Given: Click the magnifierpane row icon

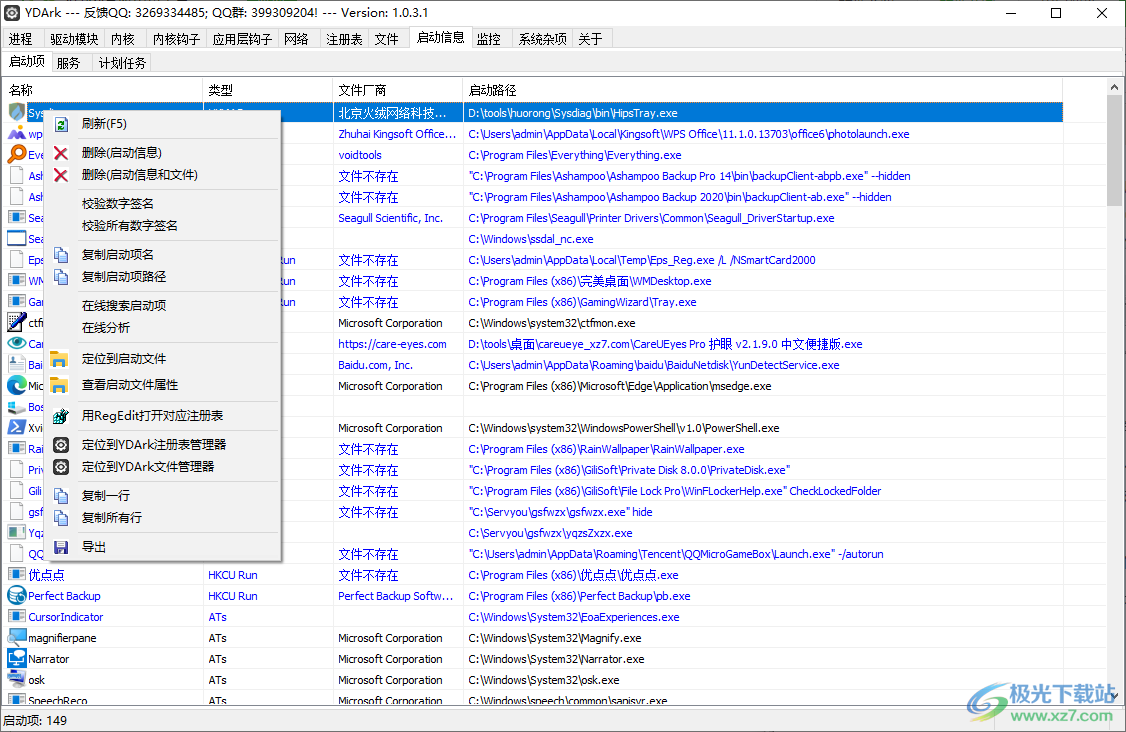Looking at the screenshot, I should [x=17, y=637].
